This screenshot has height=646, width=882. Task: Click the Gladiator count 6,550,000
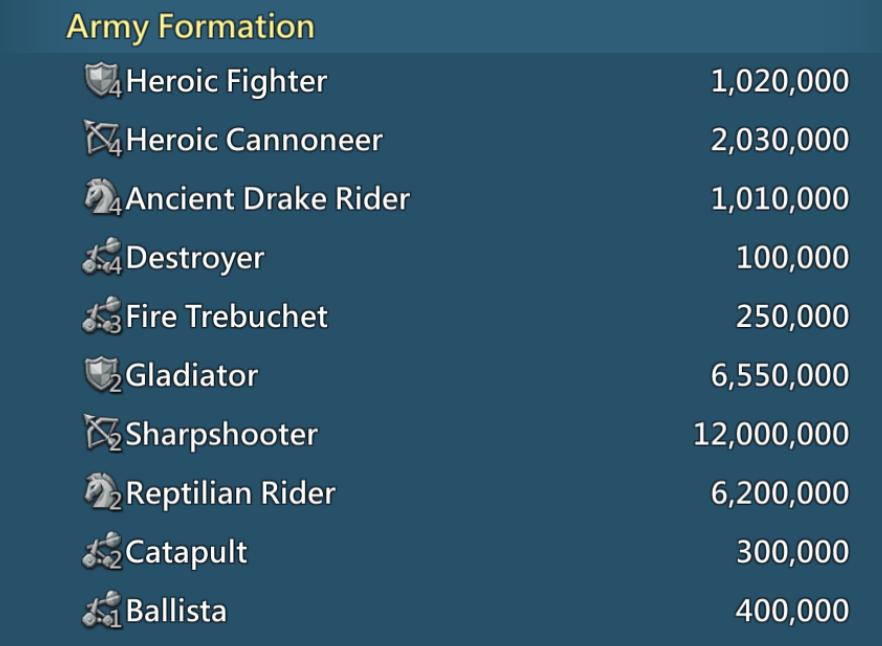click(780, 375)
